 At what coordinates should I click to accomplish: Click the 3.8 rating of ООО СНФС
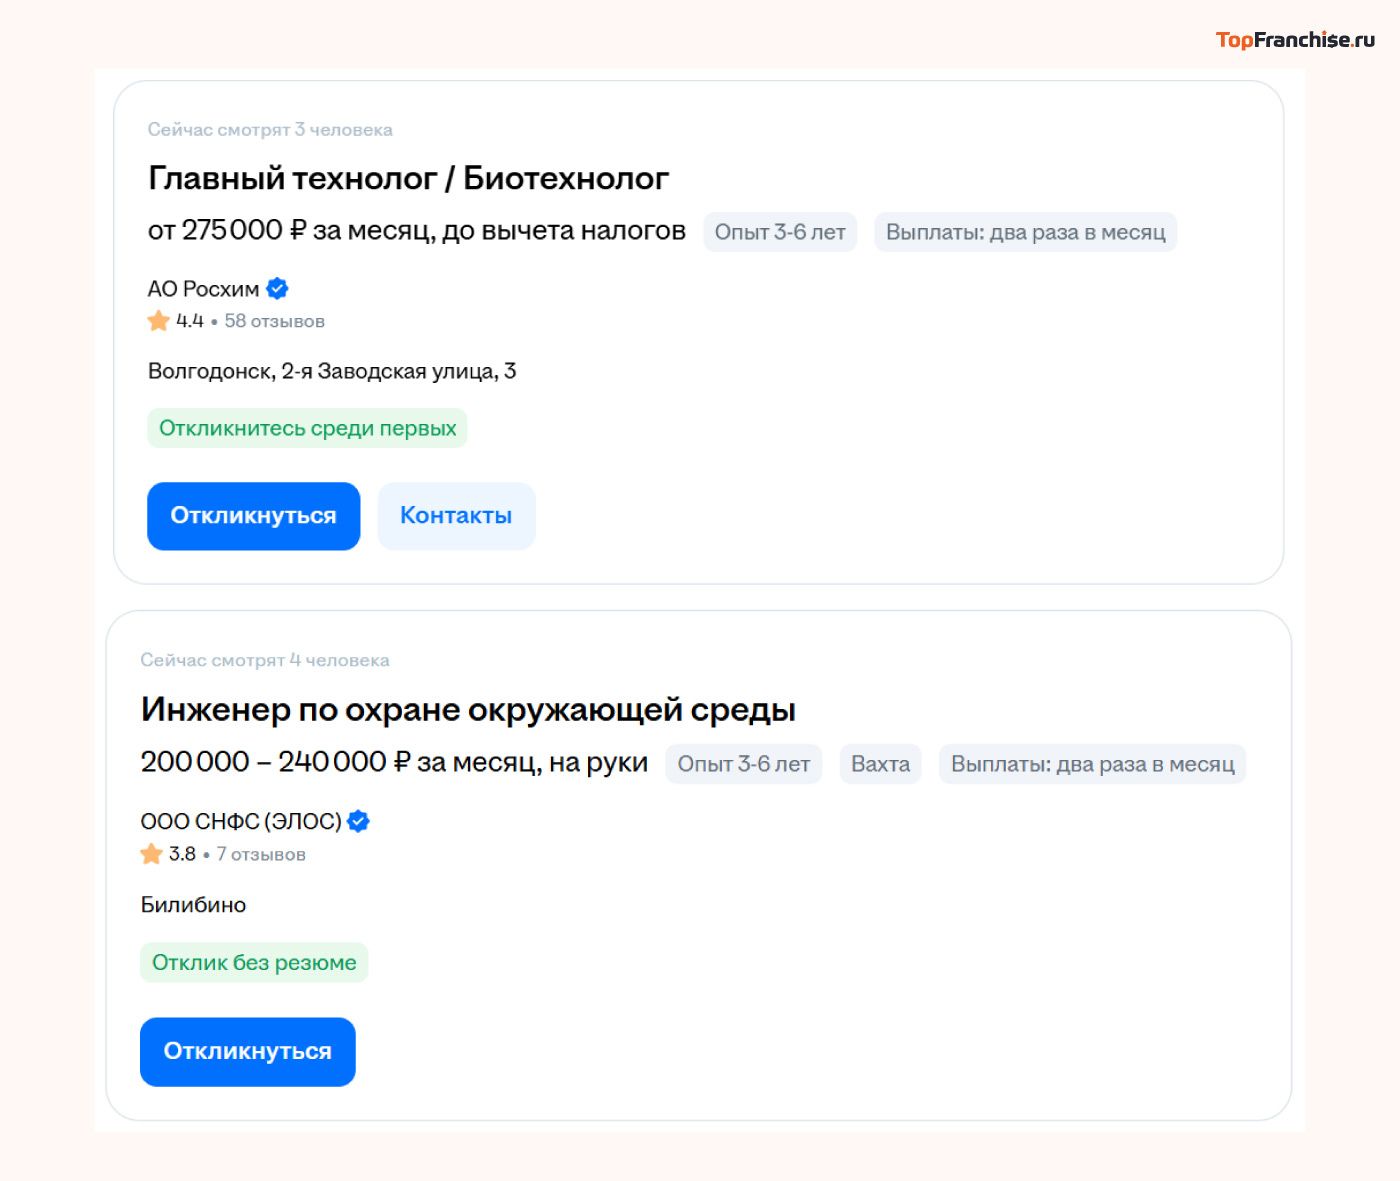pos(181,853)
